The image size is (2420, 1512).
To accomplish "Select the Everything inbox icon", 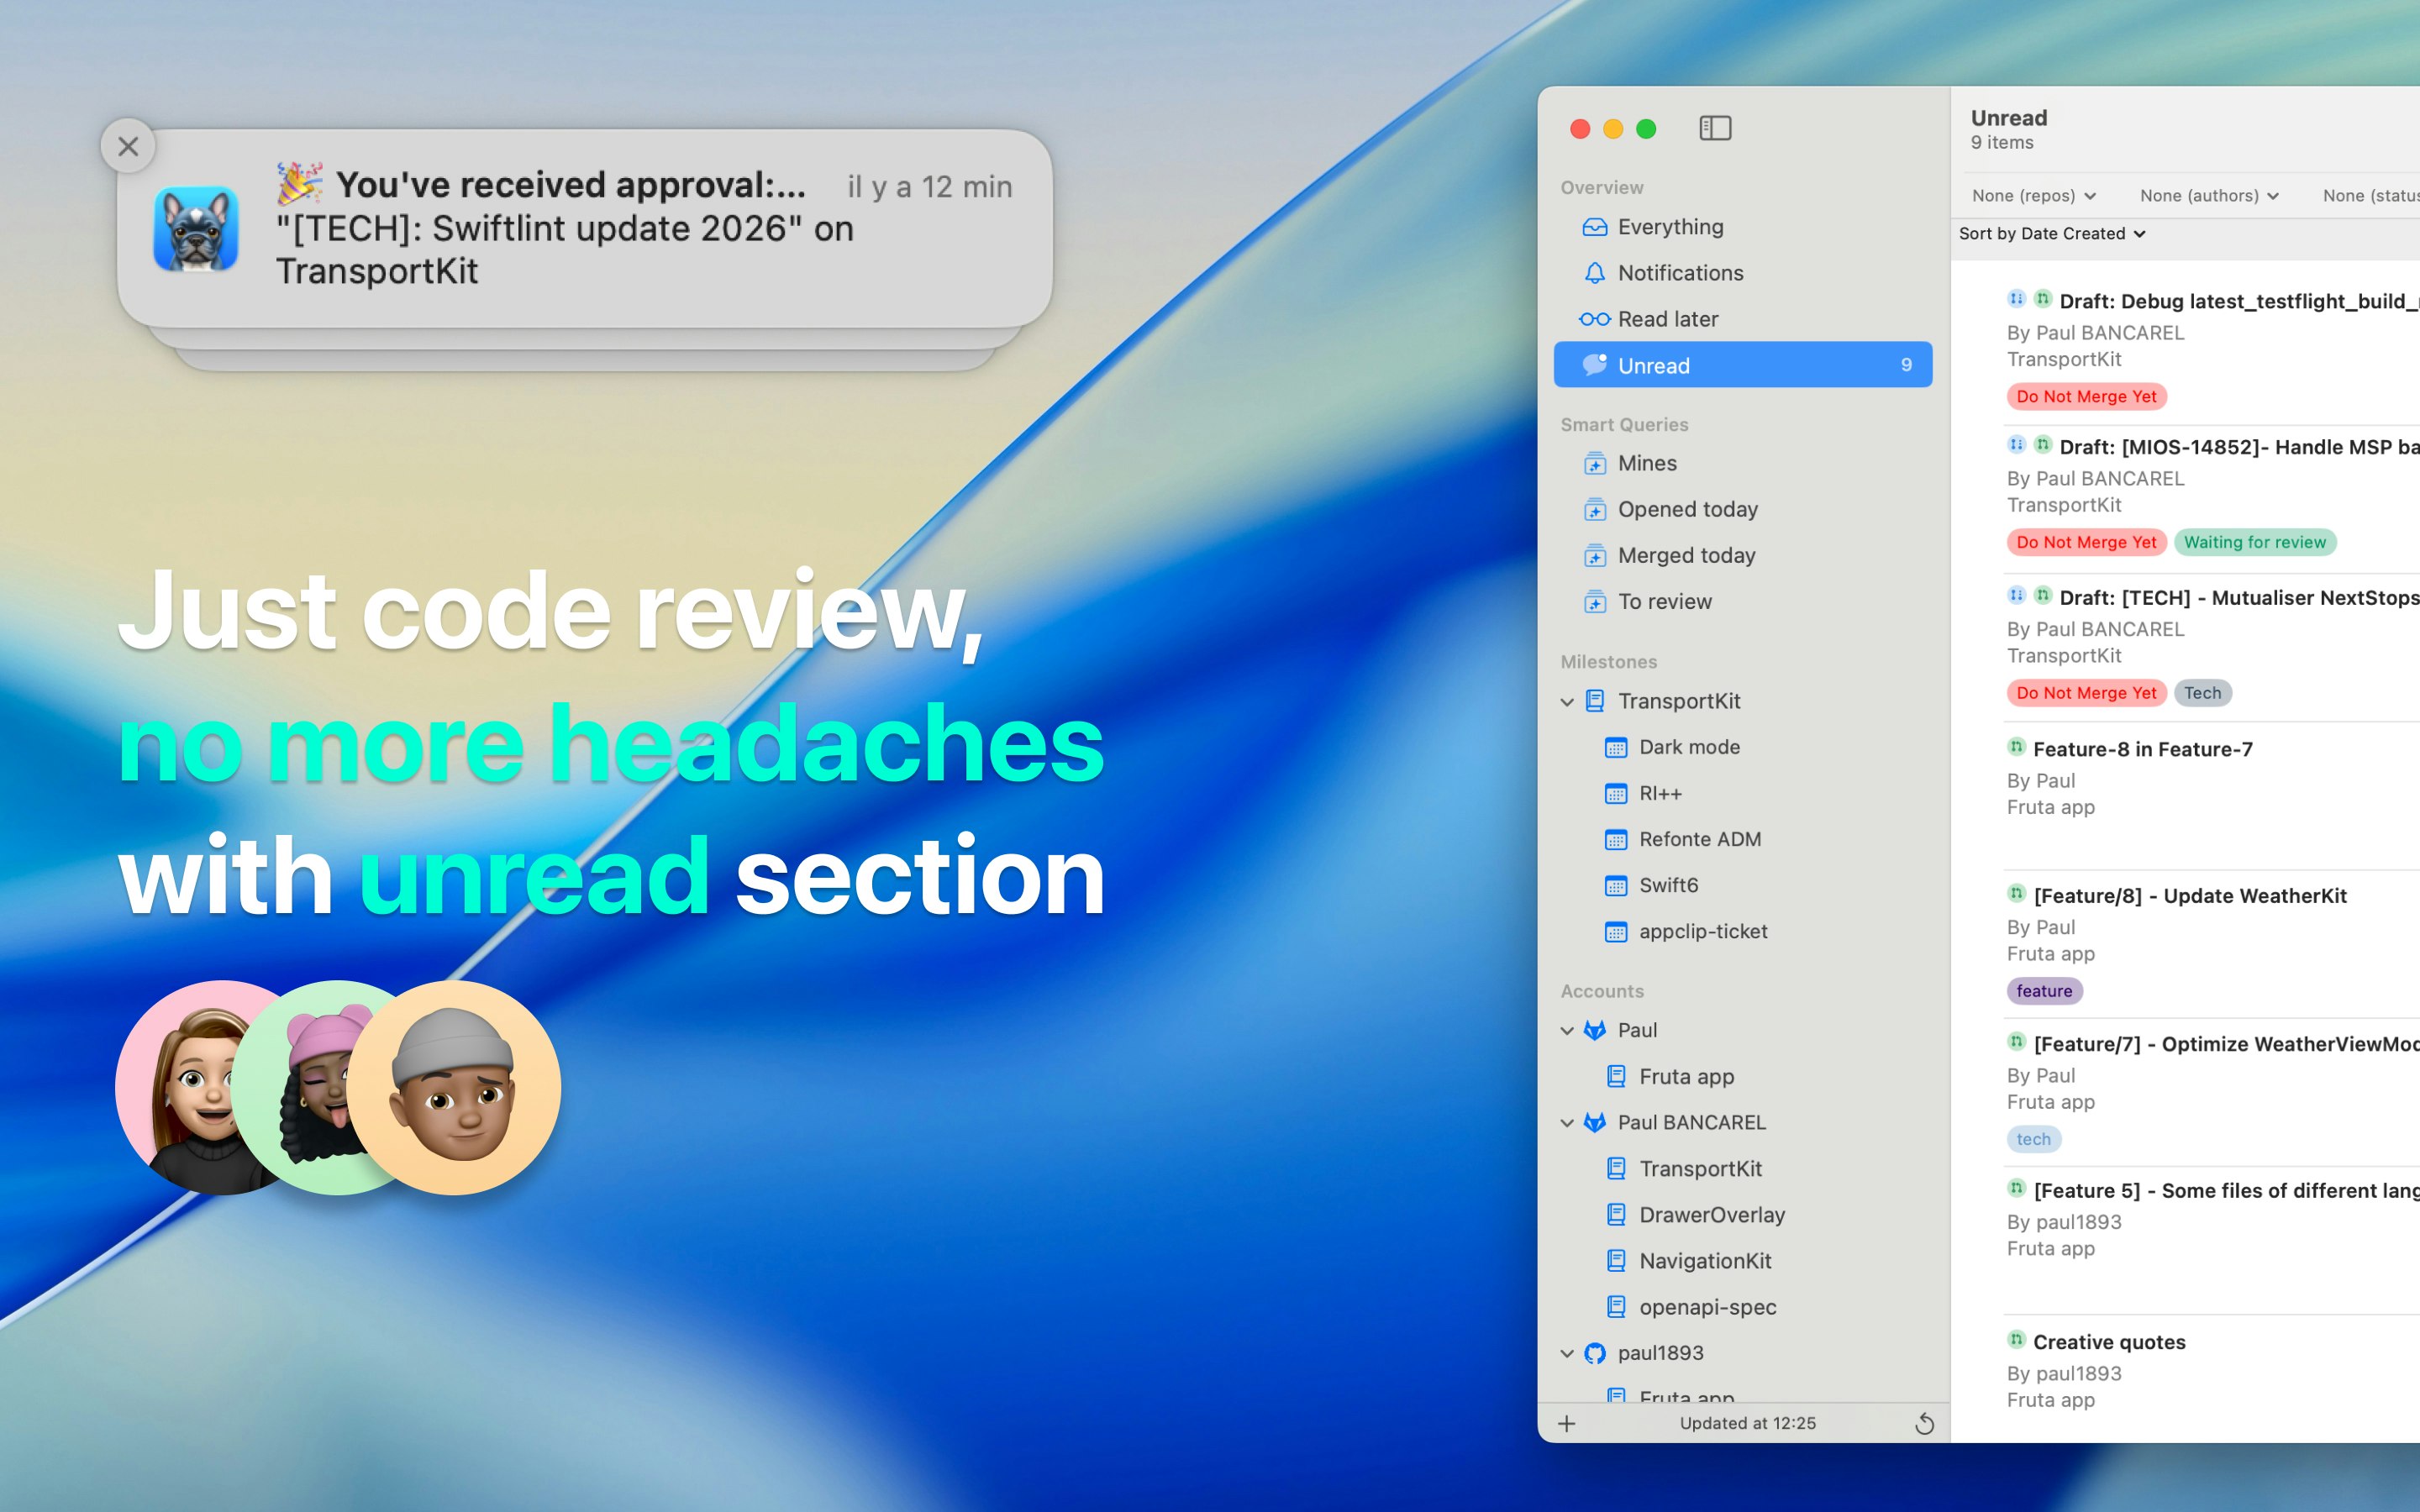I will [x=1594, y=226].
